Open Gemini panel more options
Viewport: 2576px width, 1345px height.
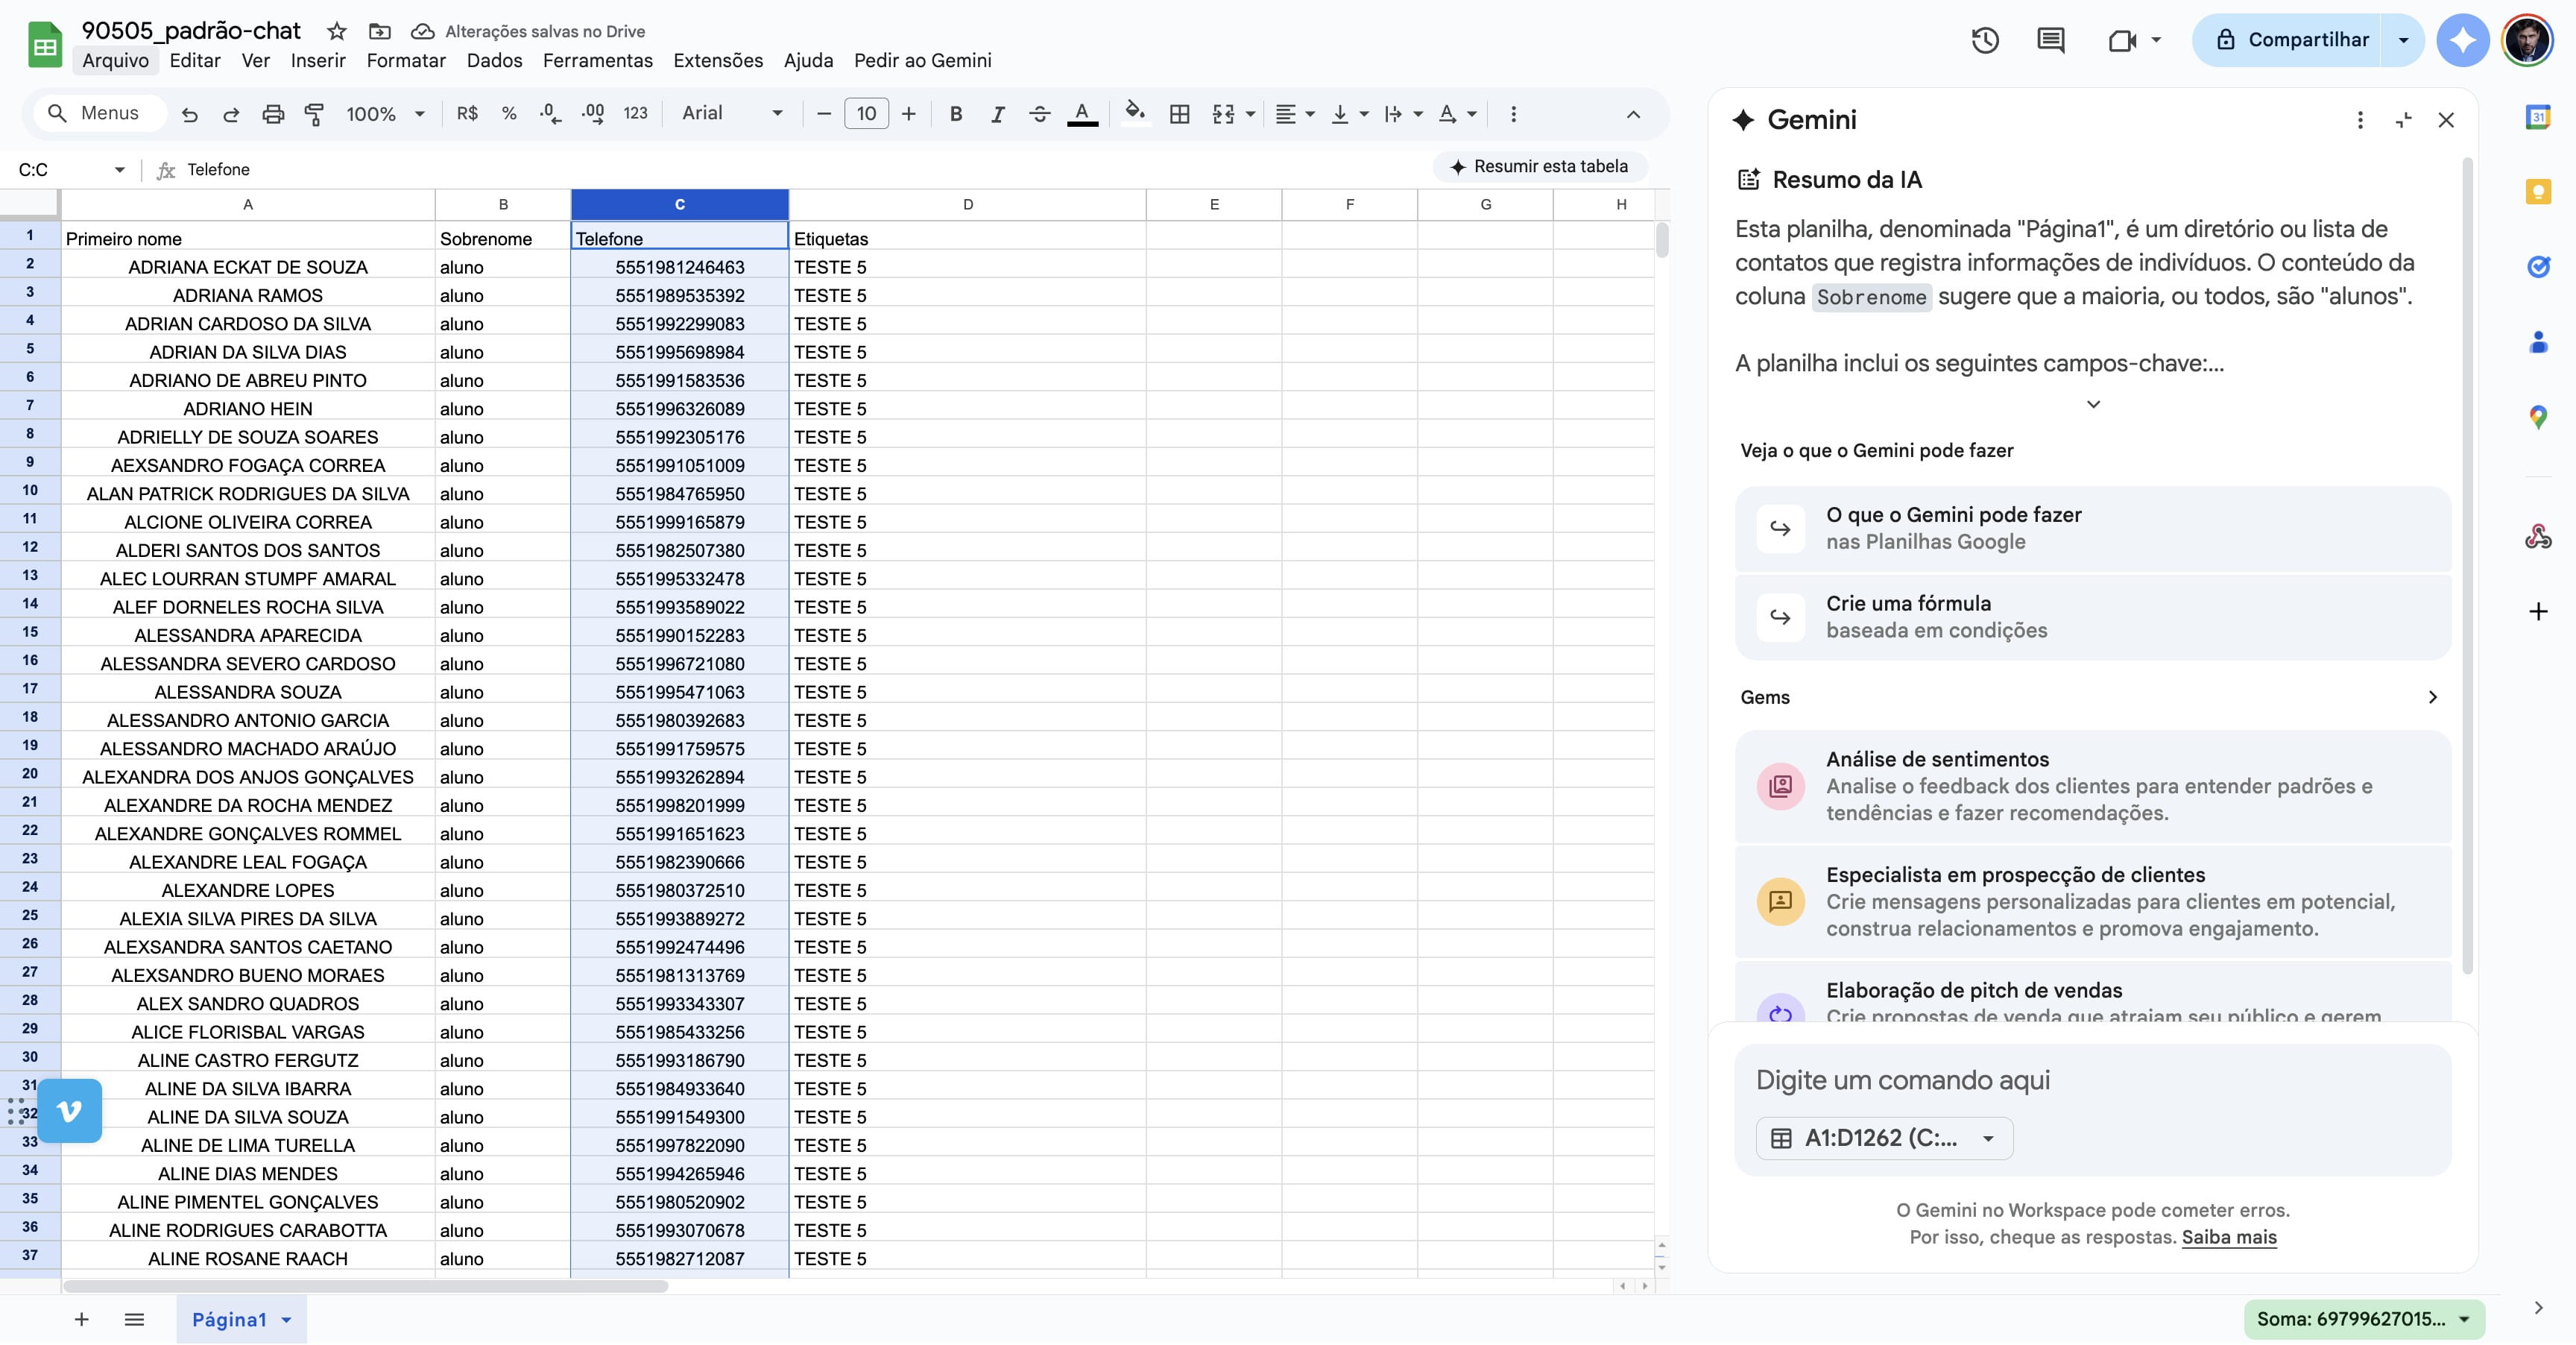pyautogui.click(x=2360, y=120)
